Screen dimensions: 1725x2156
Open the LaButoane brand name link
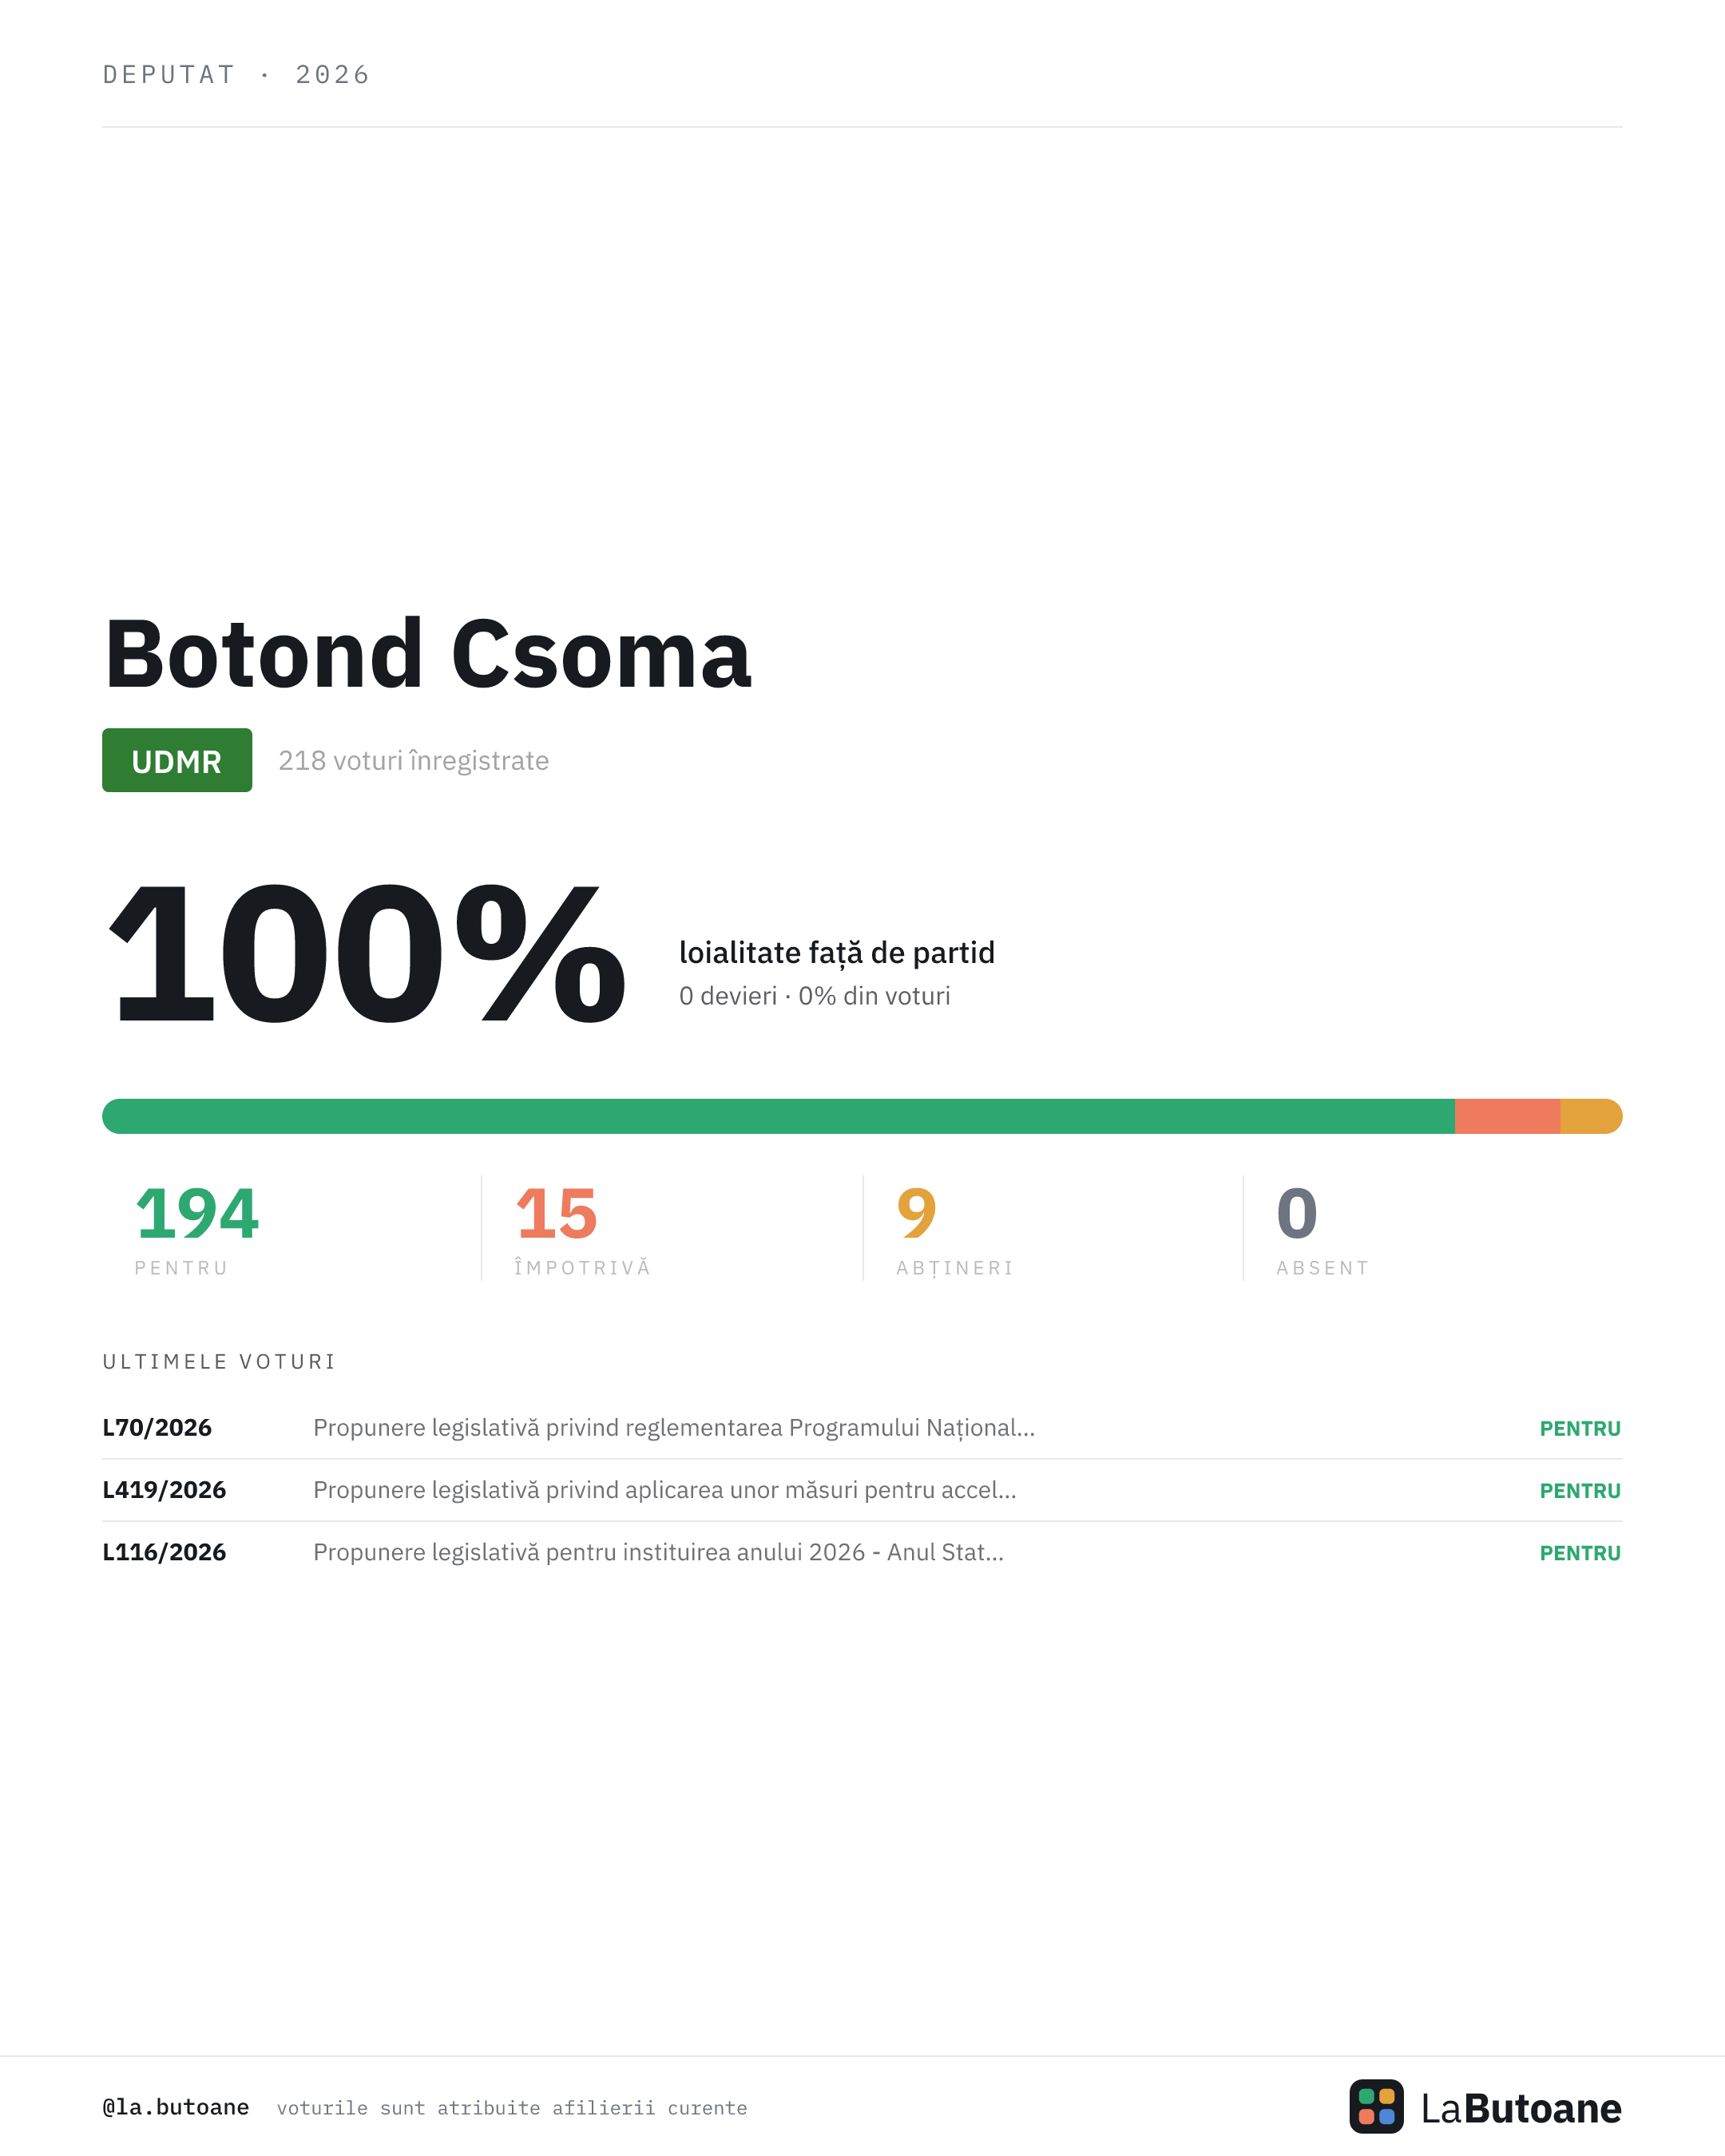(x=1521, y=2108)
